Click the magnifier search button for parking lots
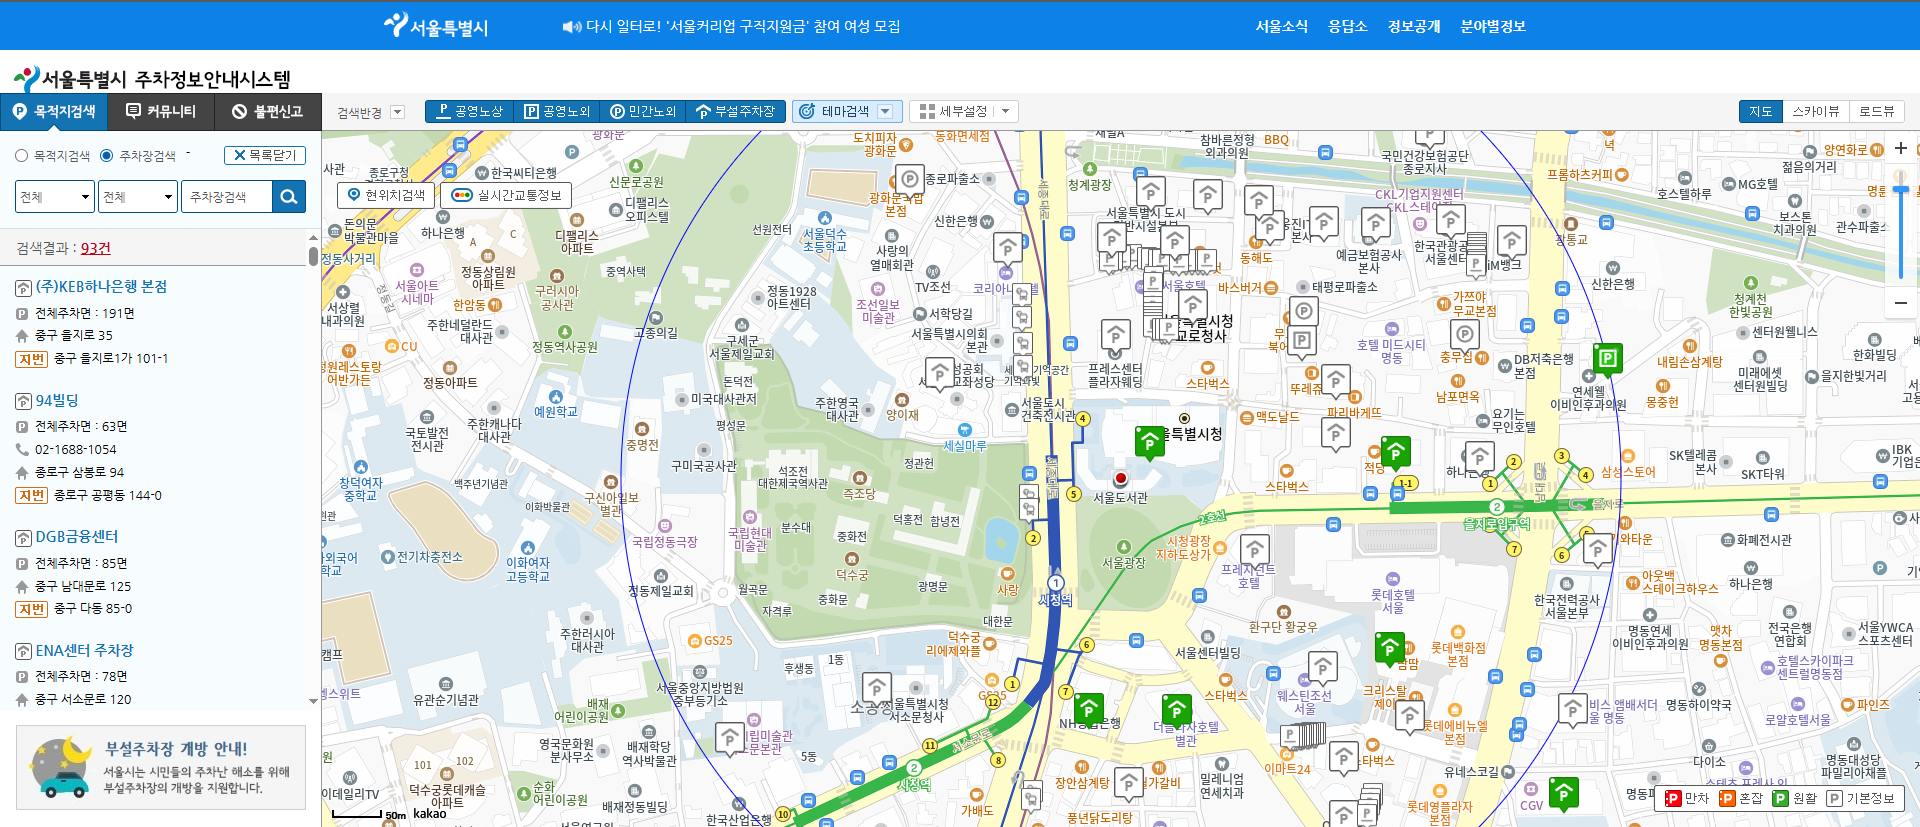Screen dimensions: 1920x827 point(289,197)
